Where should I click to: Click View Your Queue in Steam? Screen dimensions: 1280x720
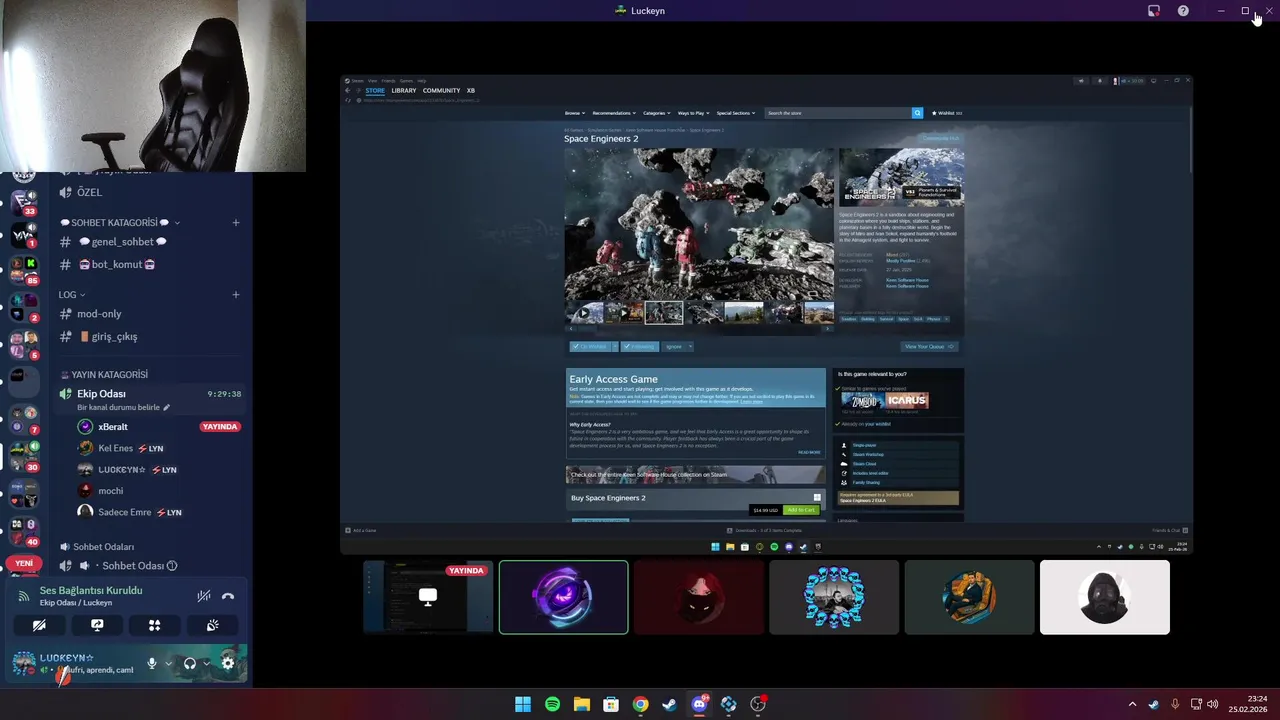coord(930,347)
